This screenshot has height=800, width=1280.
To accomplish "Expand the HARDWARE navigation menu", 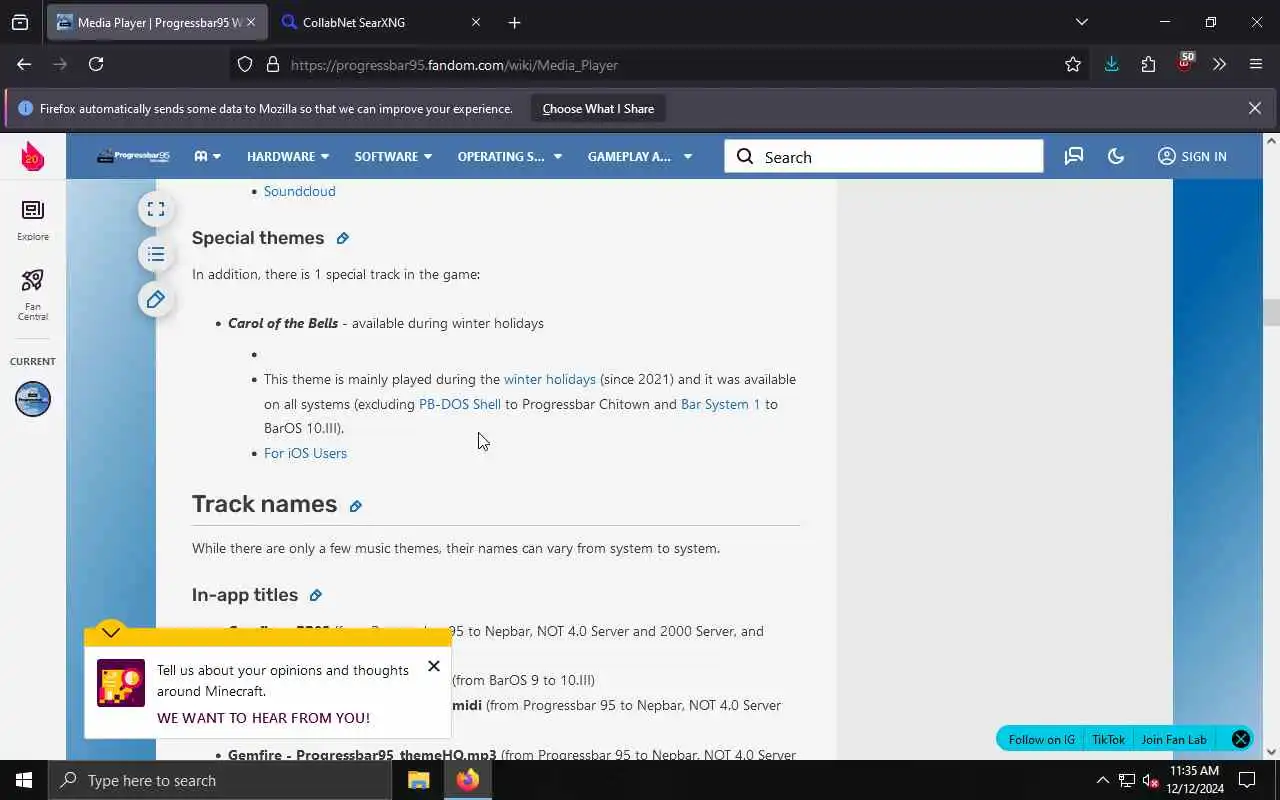I will (x=288, y=156).
